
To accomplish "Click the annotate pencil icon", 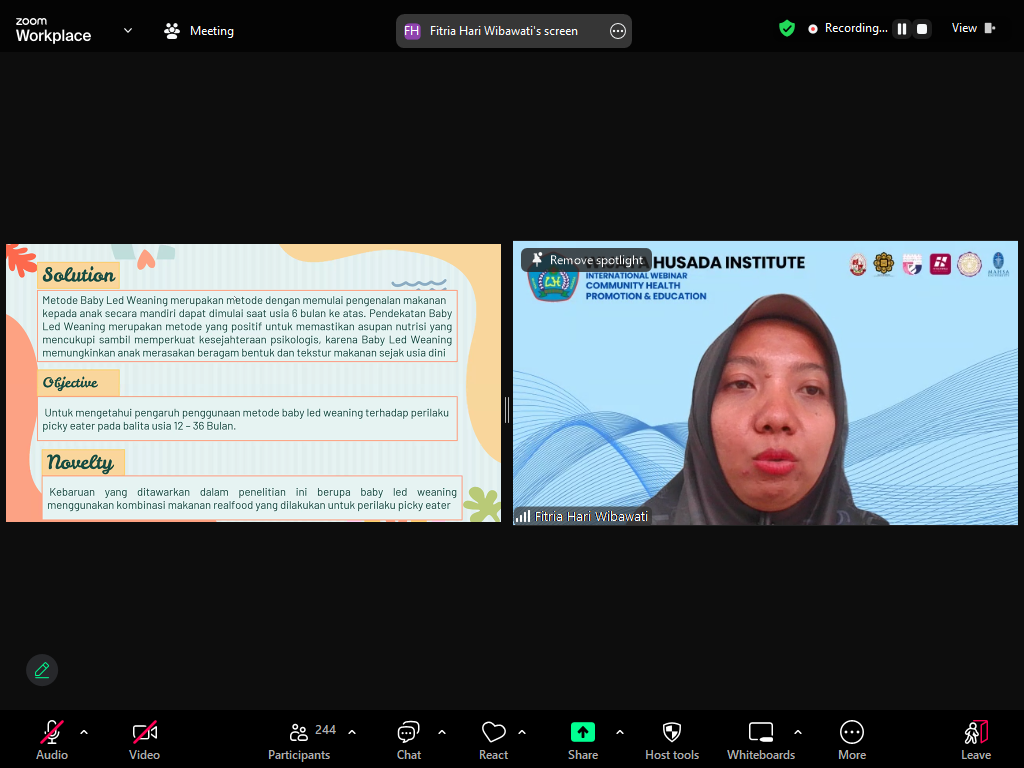I will pos(42,670).
